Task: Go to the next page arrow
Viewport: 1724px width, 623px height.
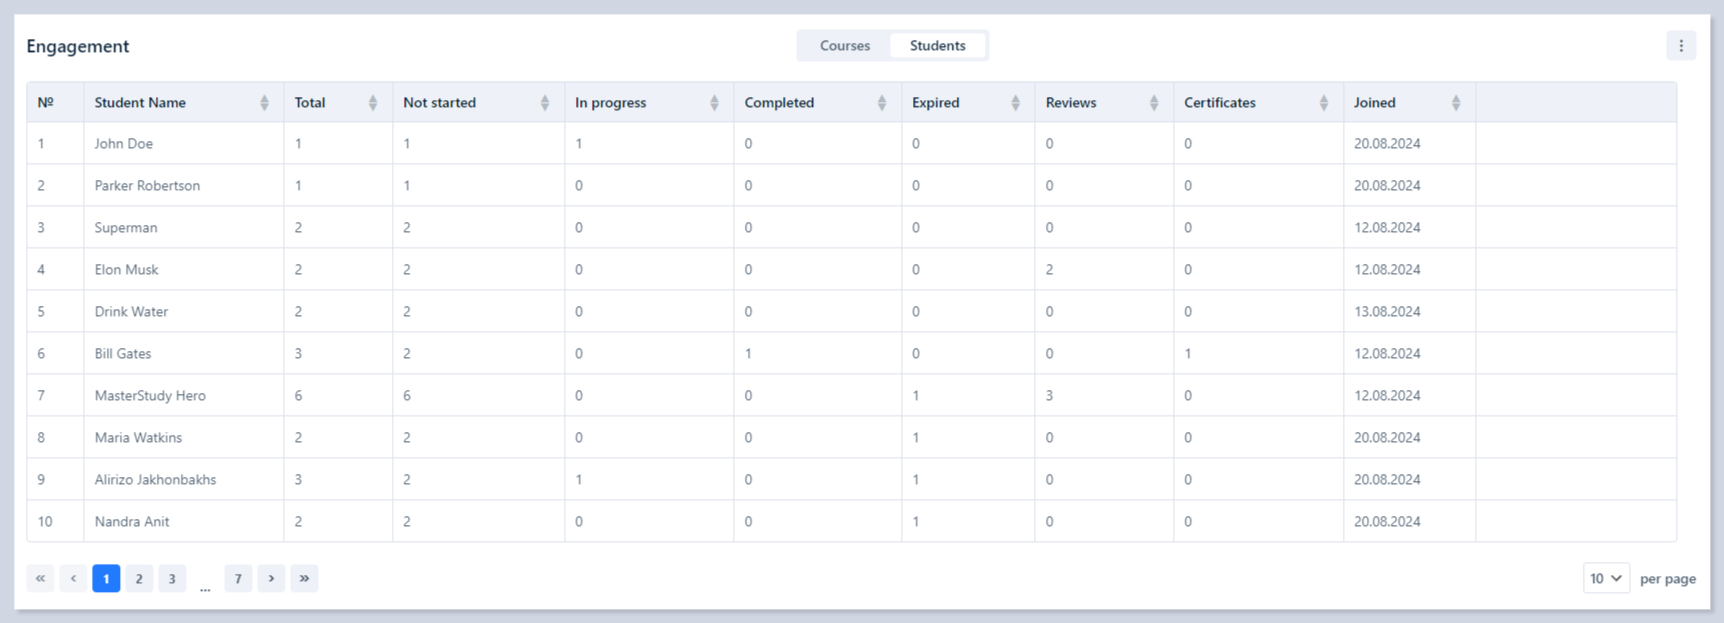Action: (x=271, y=578)
